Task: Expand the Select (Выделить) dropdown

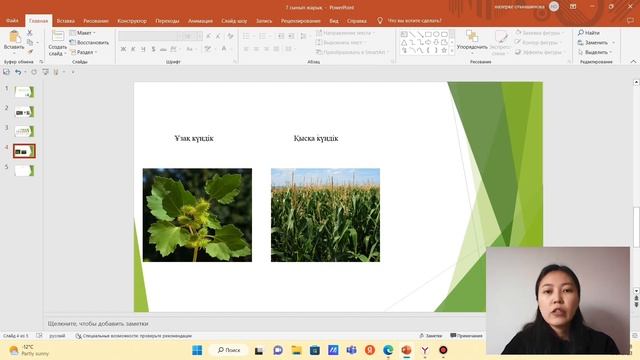Action: coord(596,52)
